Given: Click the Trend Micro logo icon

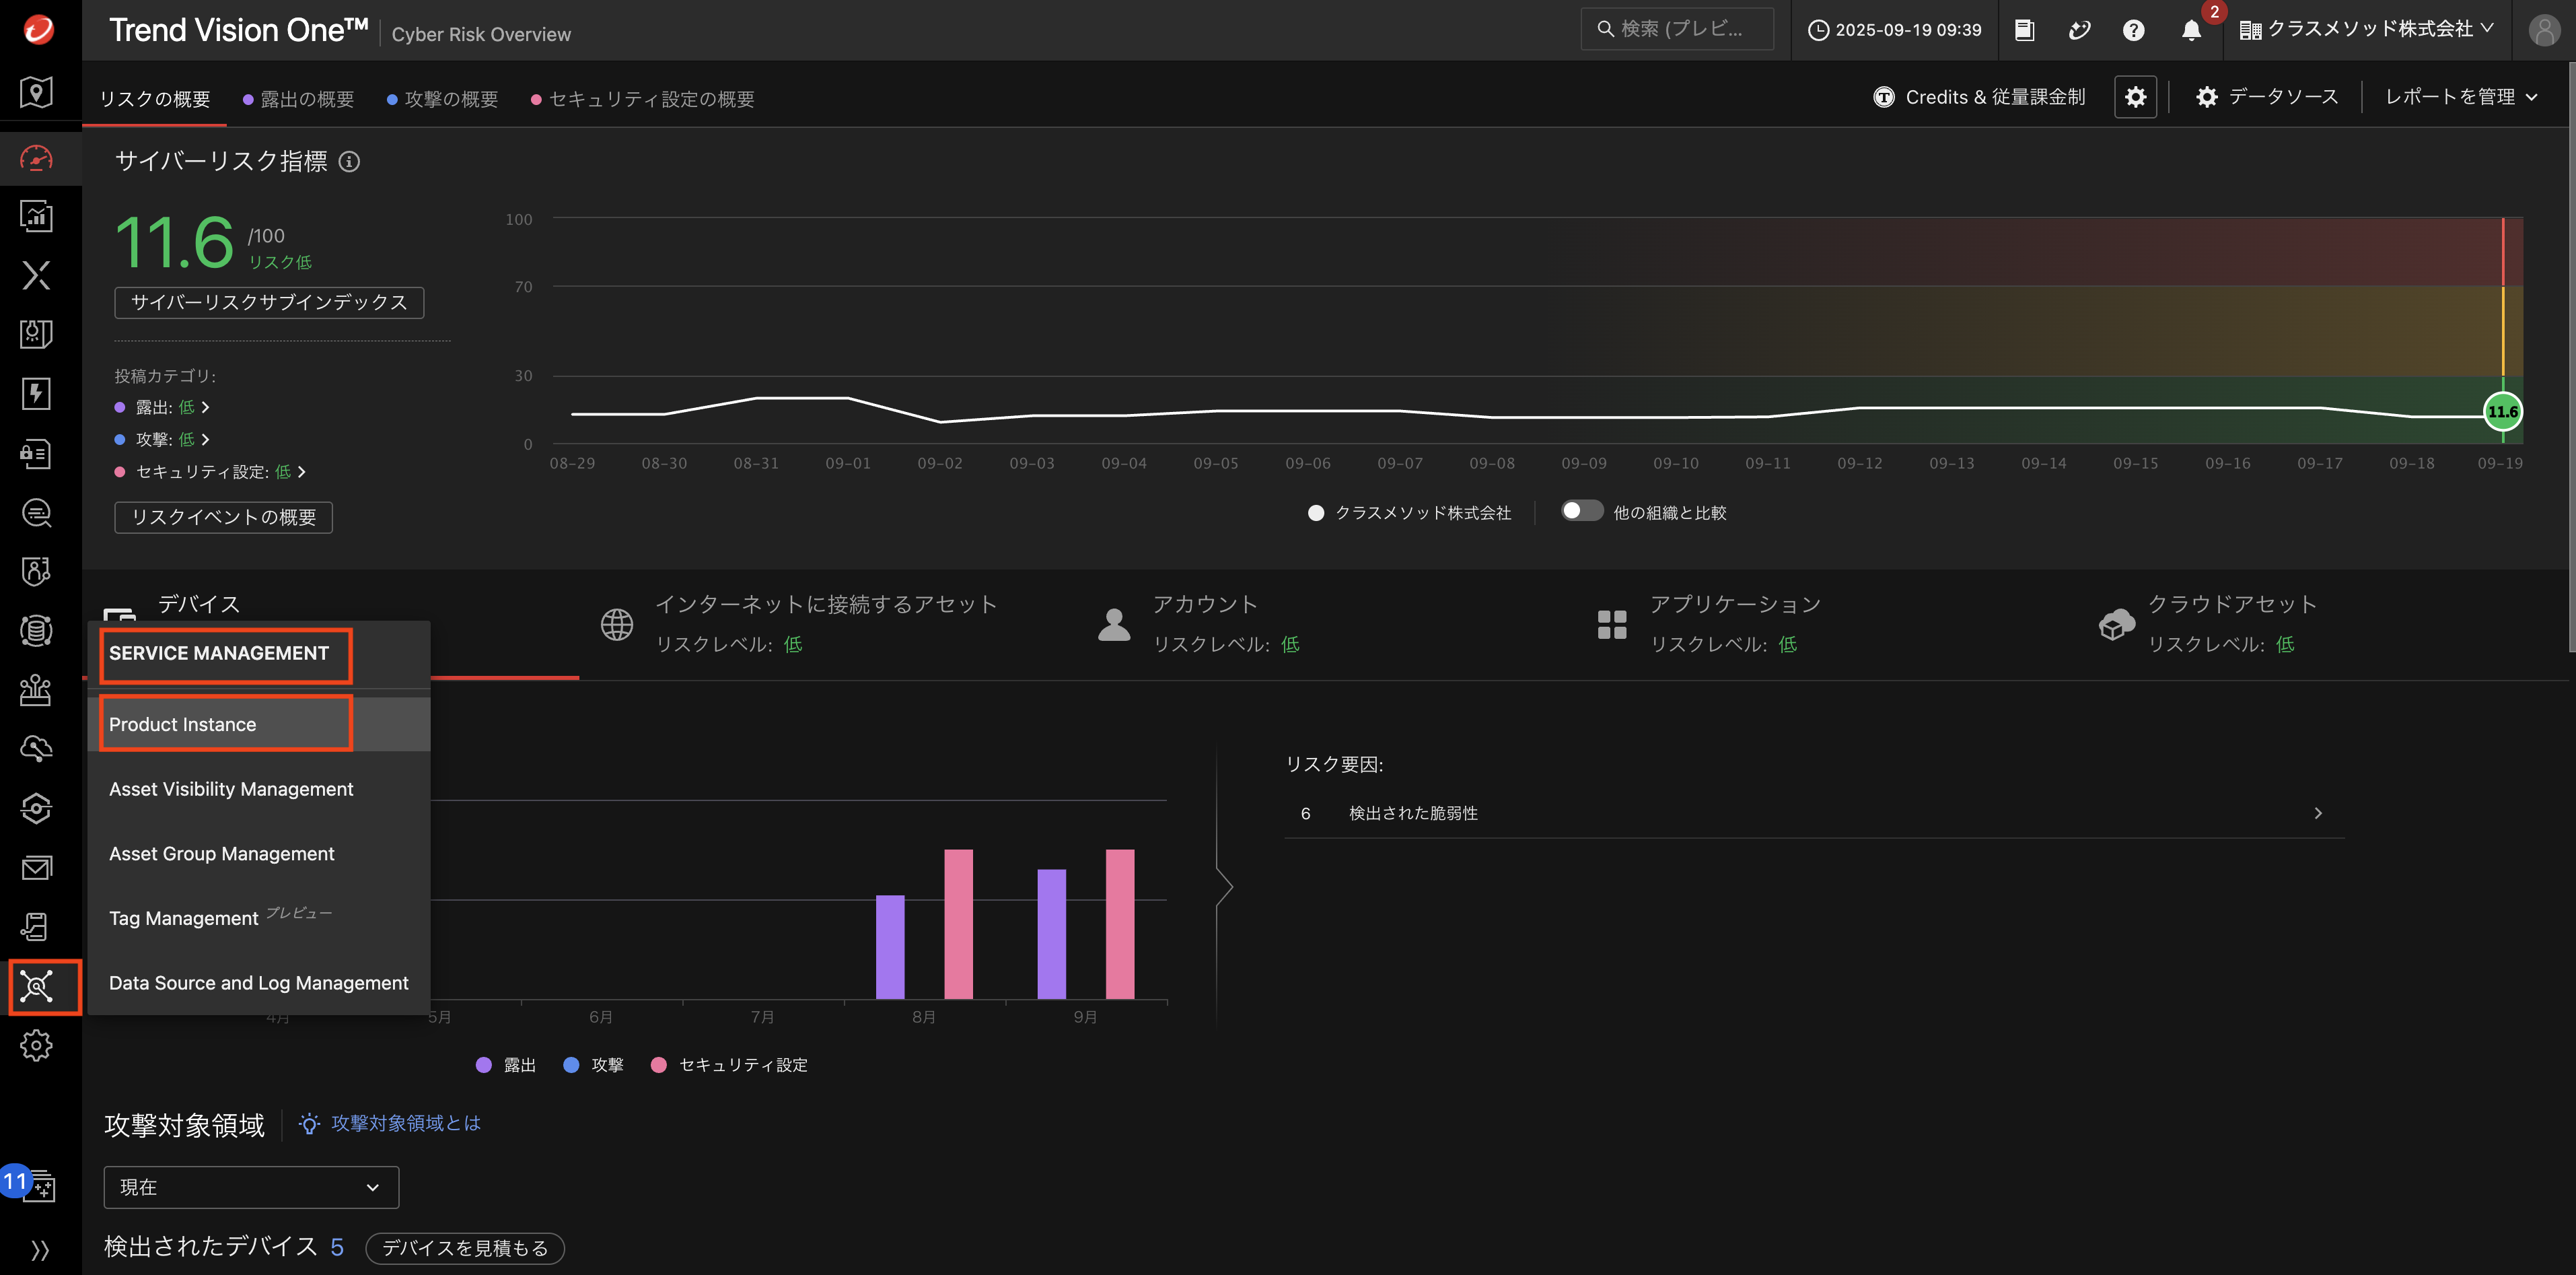Looking at the screenshot, I should pos(38,29).
